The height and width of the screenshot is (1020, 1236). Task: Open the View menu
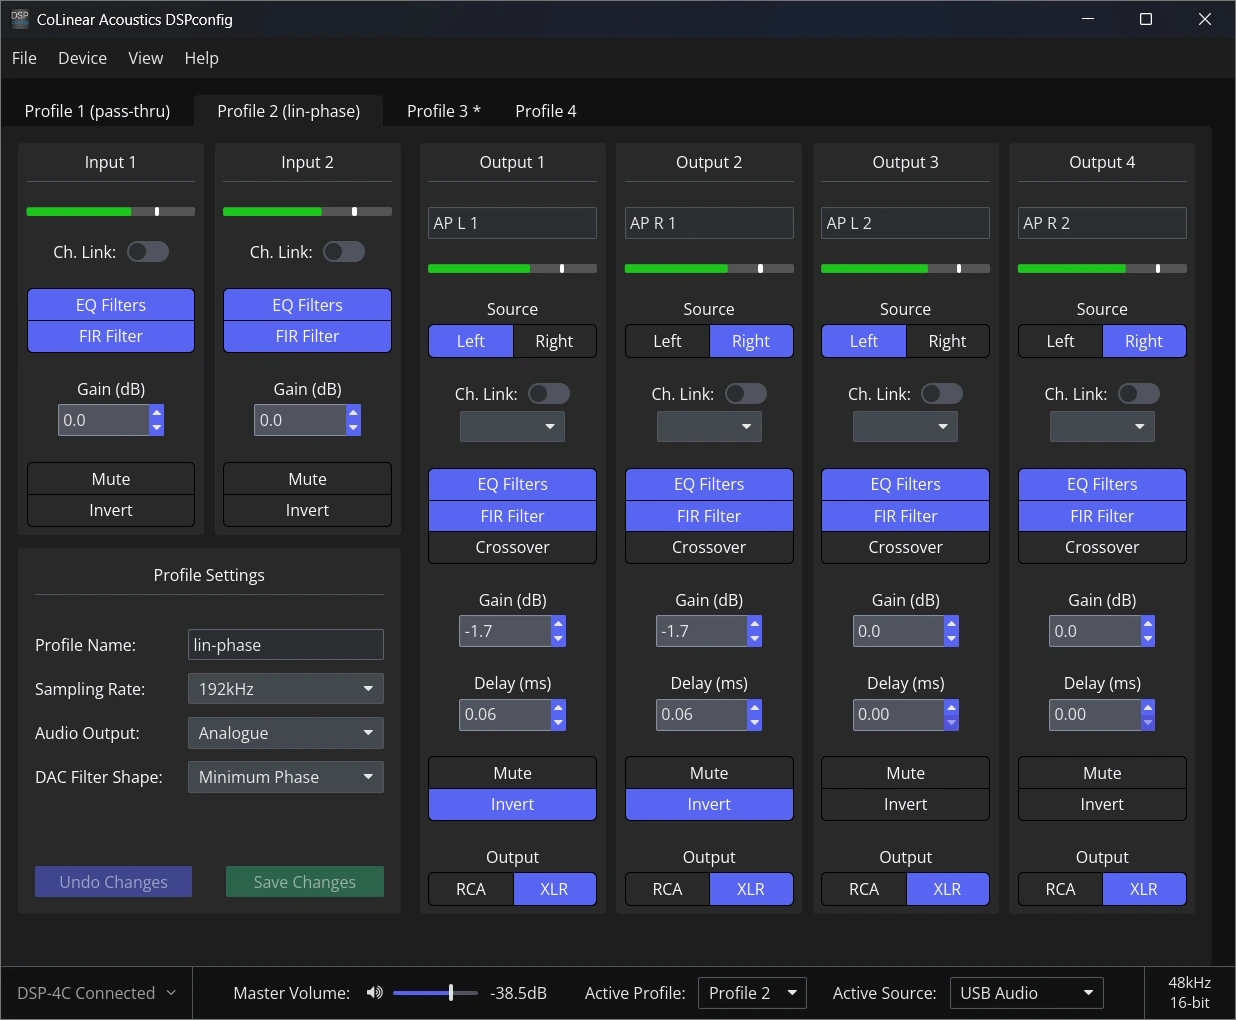(146, 58)
